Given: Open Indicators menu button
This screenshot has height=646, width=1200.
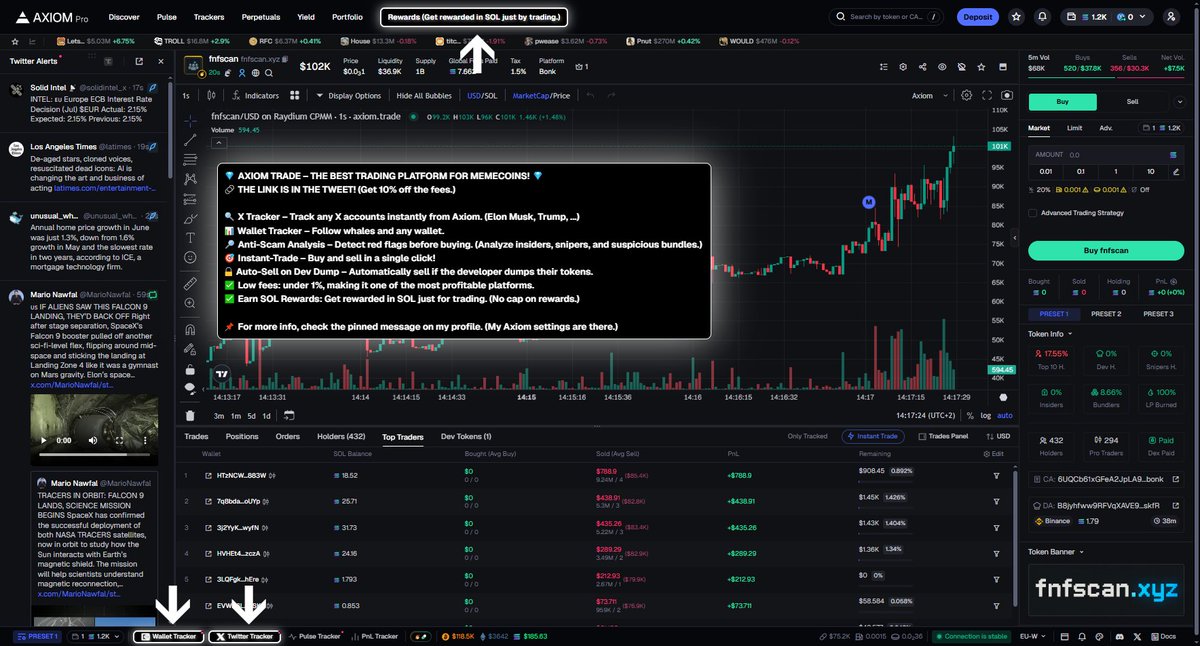Looking at the screenshot, I should (255, 96).
